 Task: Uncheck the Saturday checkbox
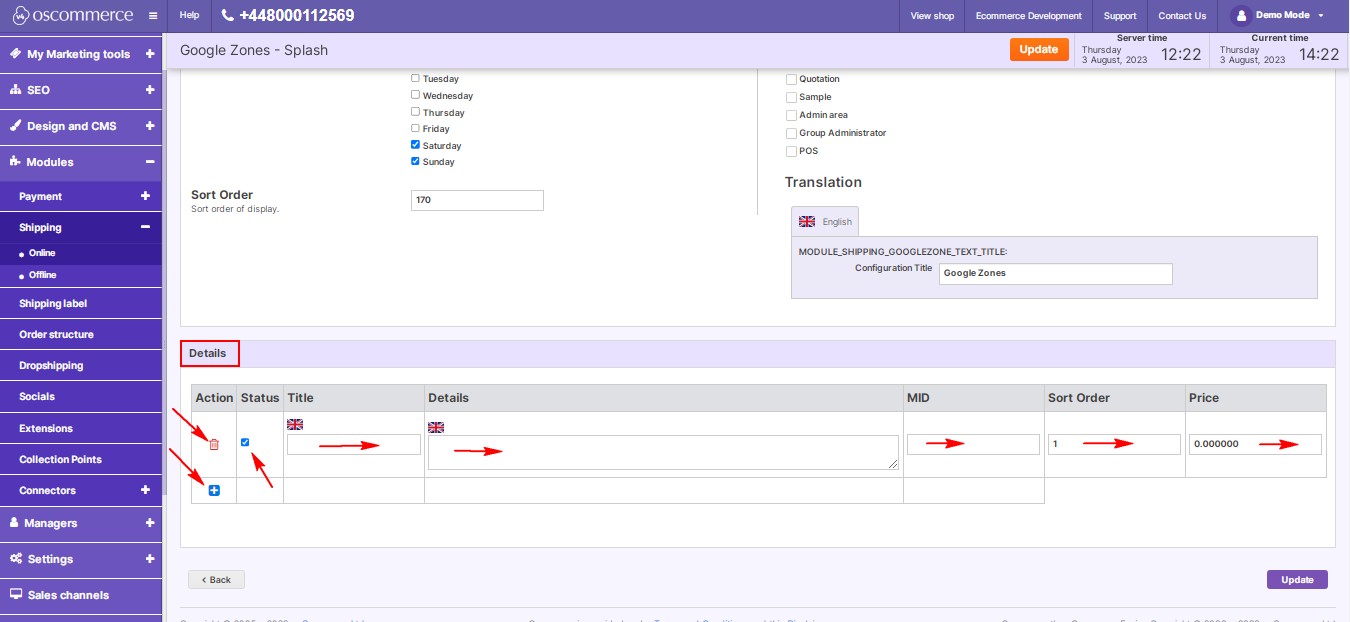[x=416, y=145]
